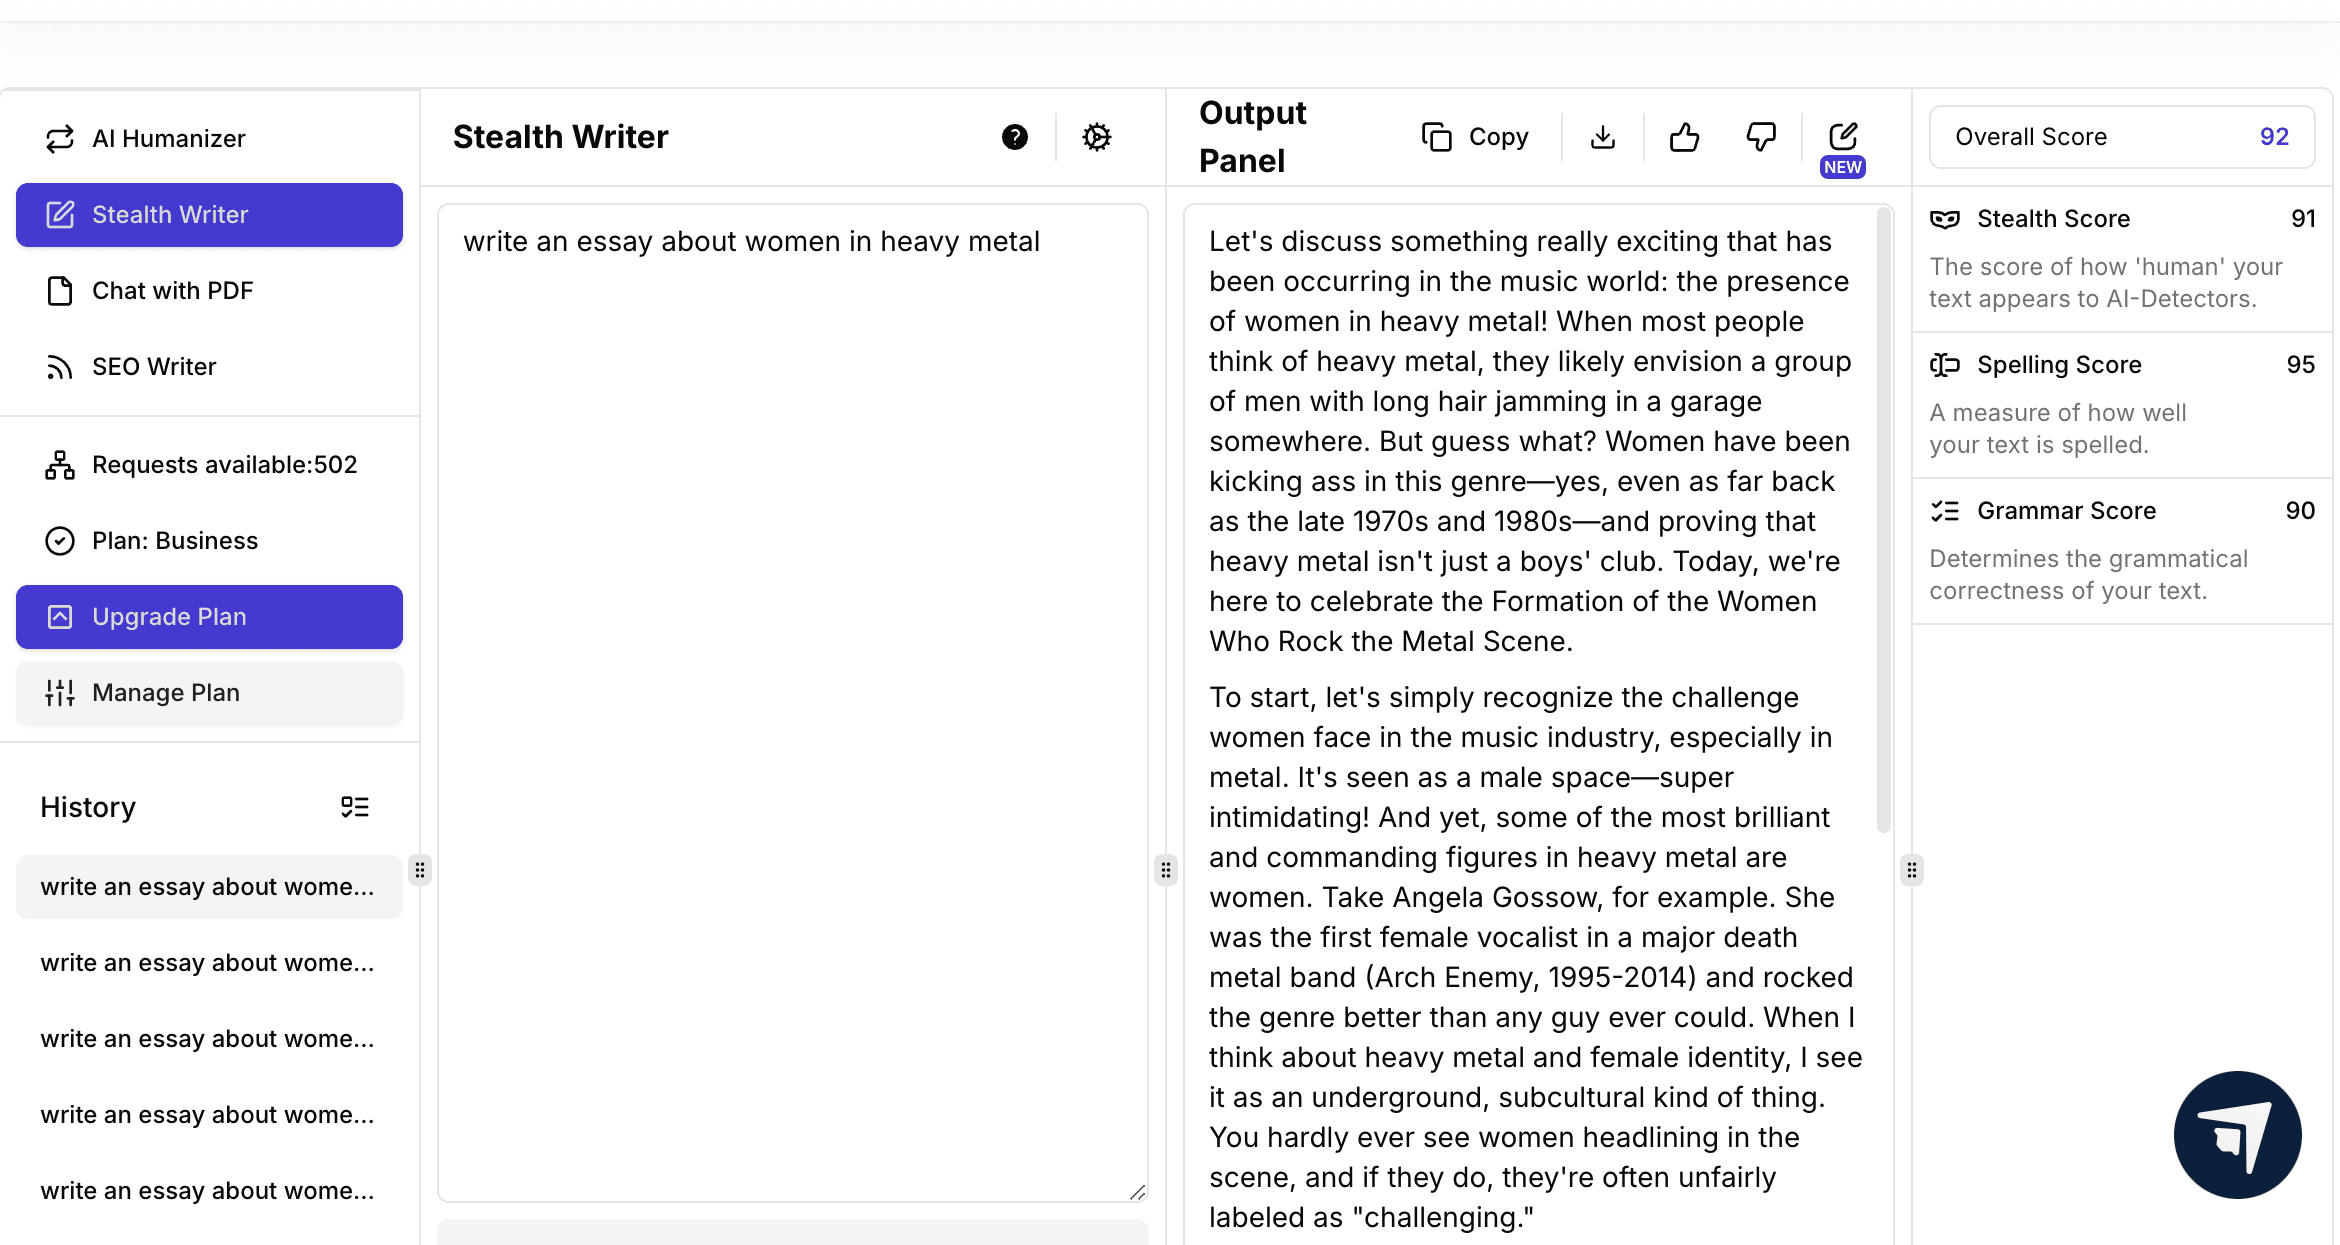Copy the output panel text

click(1476, 137)
